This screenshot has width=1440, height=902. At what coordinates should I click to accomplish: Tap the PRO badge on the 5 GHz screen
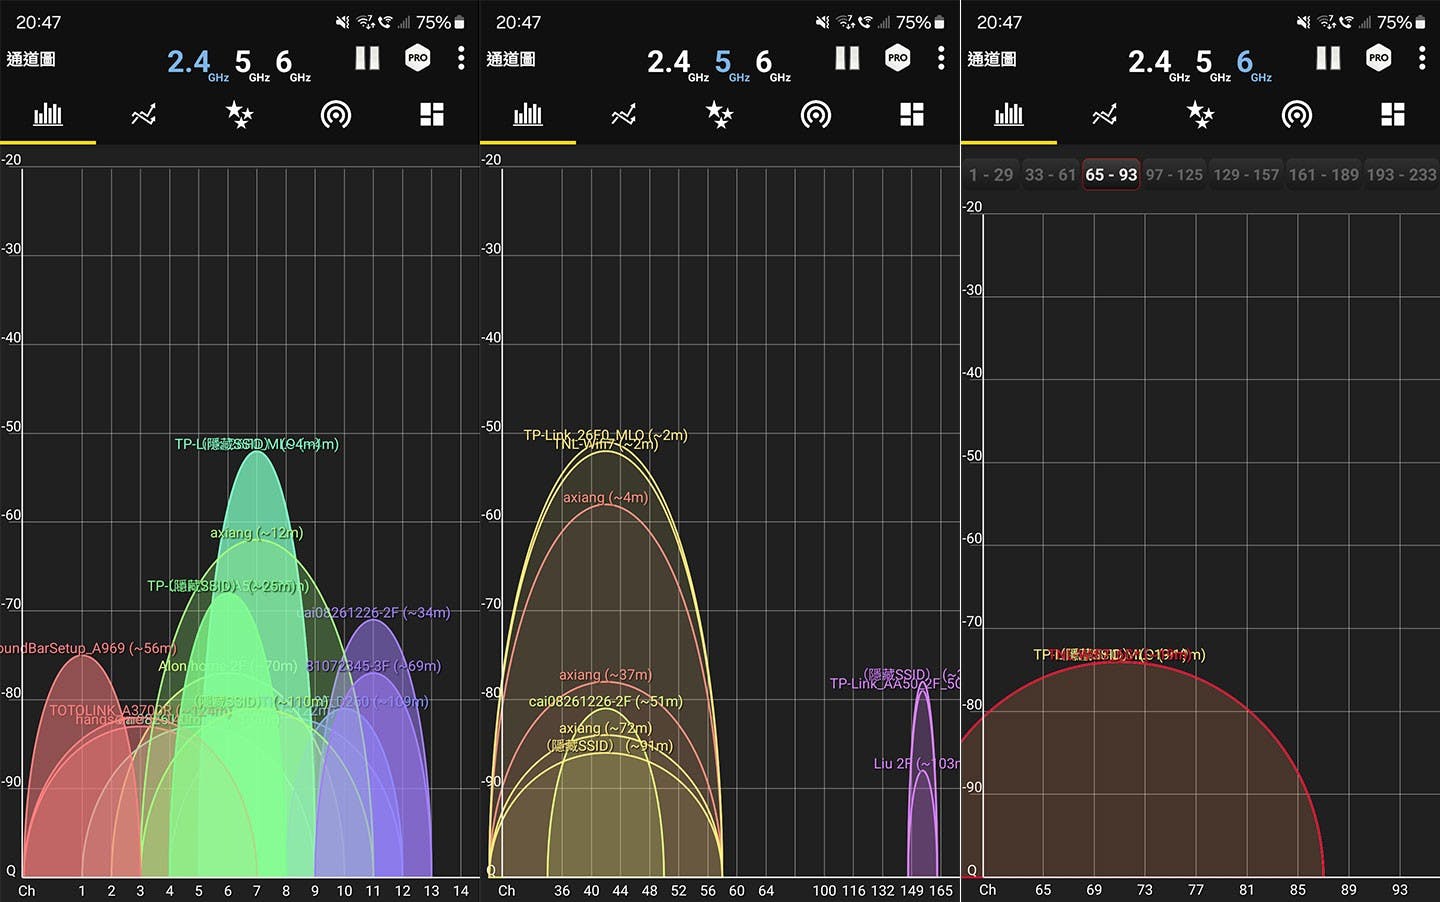tap(898, 59)
